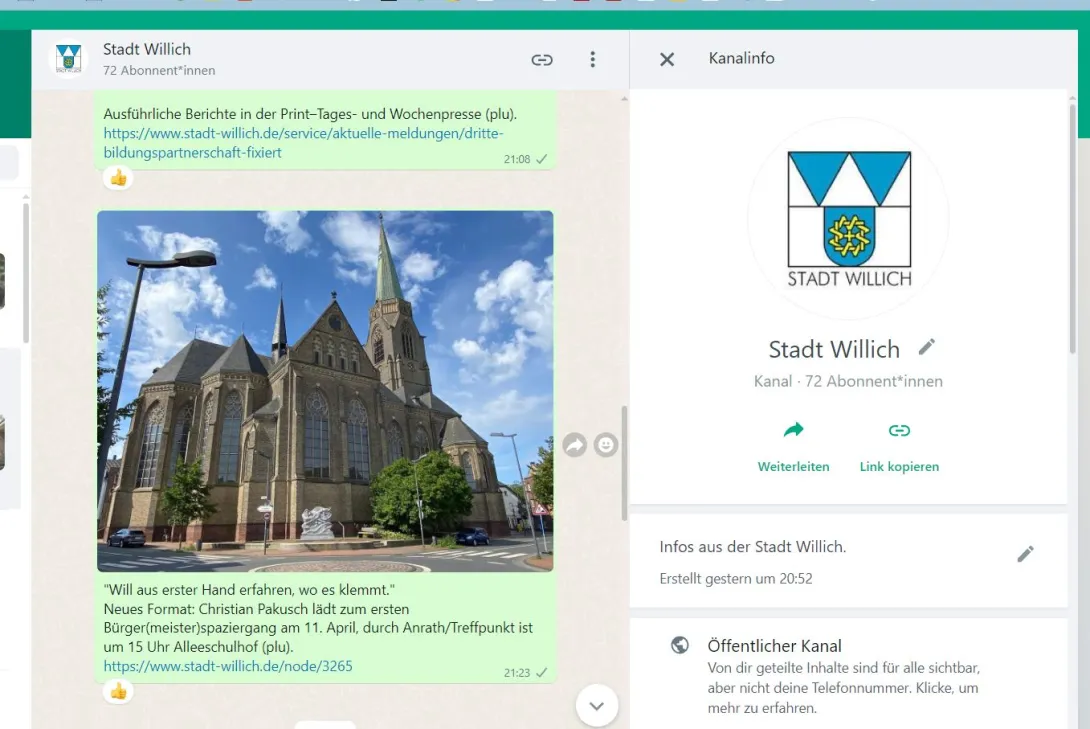Click the 'Erstellt gestern um 20:52' text
1090x729 pixels.
(x=735, y=578)
